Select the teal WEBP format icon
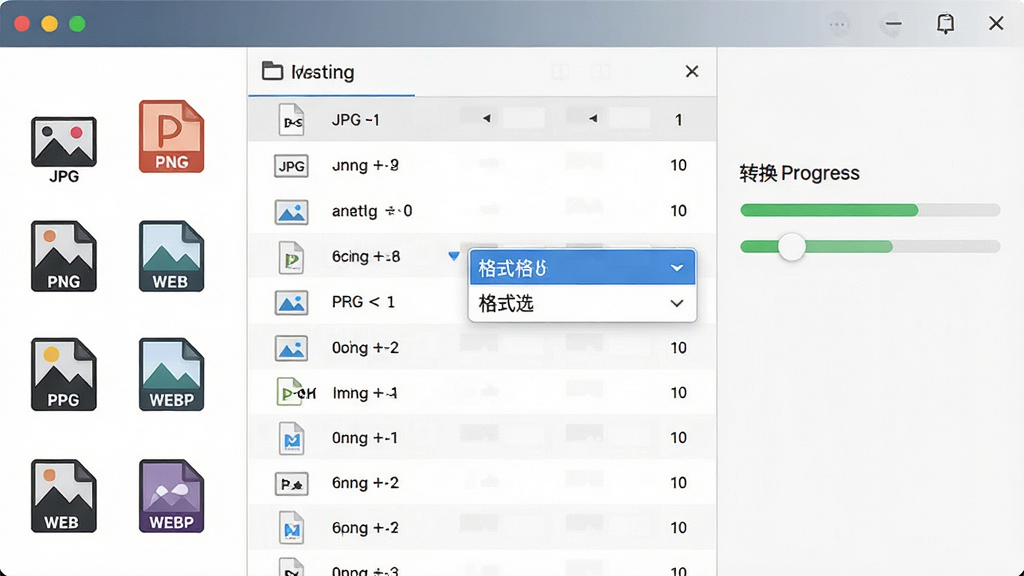The width and height of the screenshot is (1024, 576). coord(171,374)
